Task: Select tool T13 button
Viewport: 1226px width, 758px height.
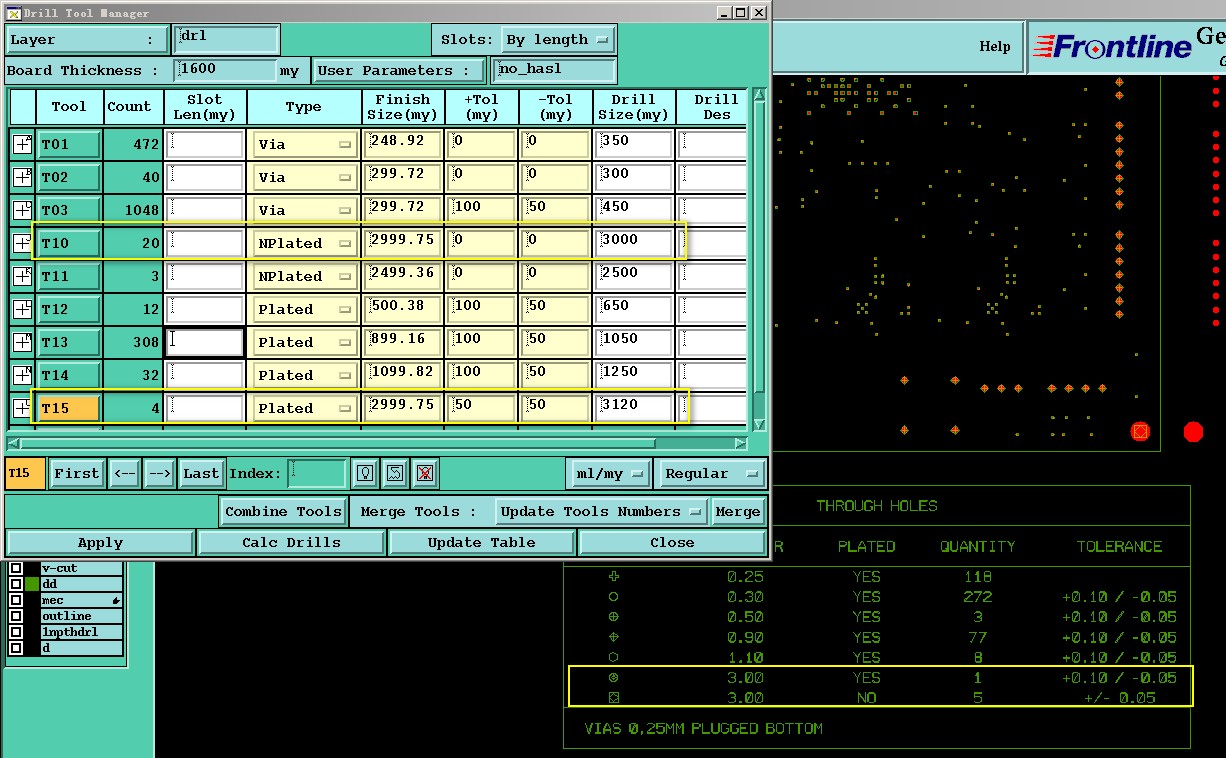Action: click(x=69, y=342)
